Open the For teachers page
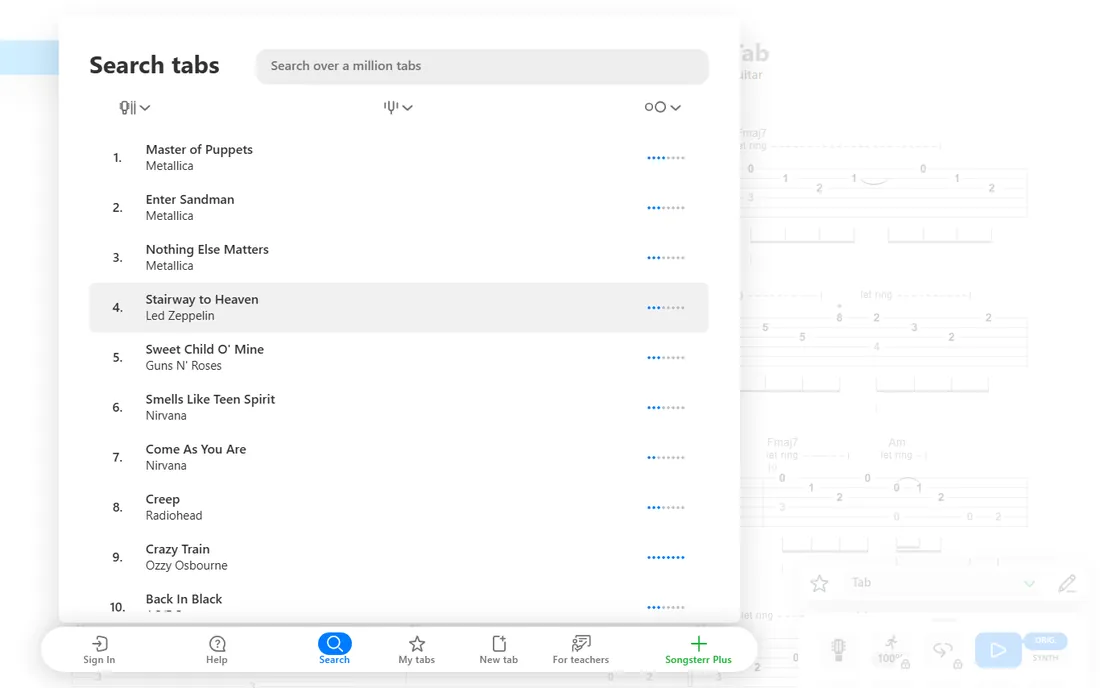 pos(581,649)
